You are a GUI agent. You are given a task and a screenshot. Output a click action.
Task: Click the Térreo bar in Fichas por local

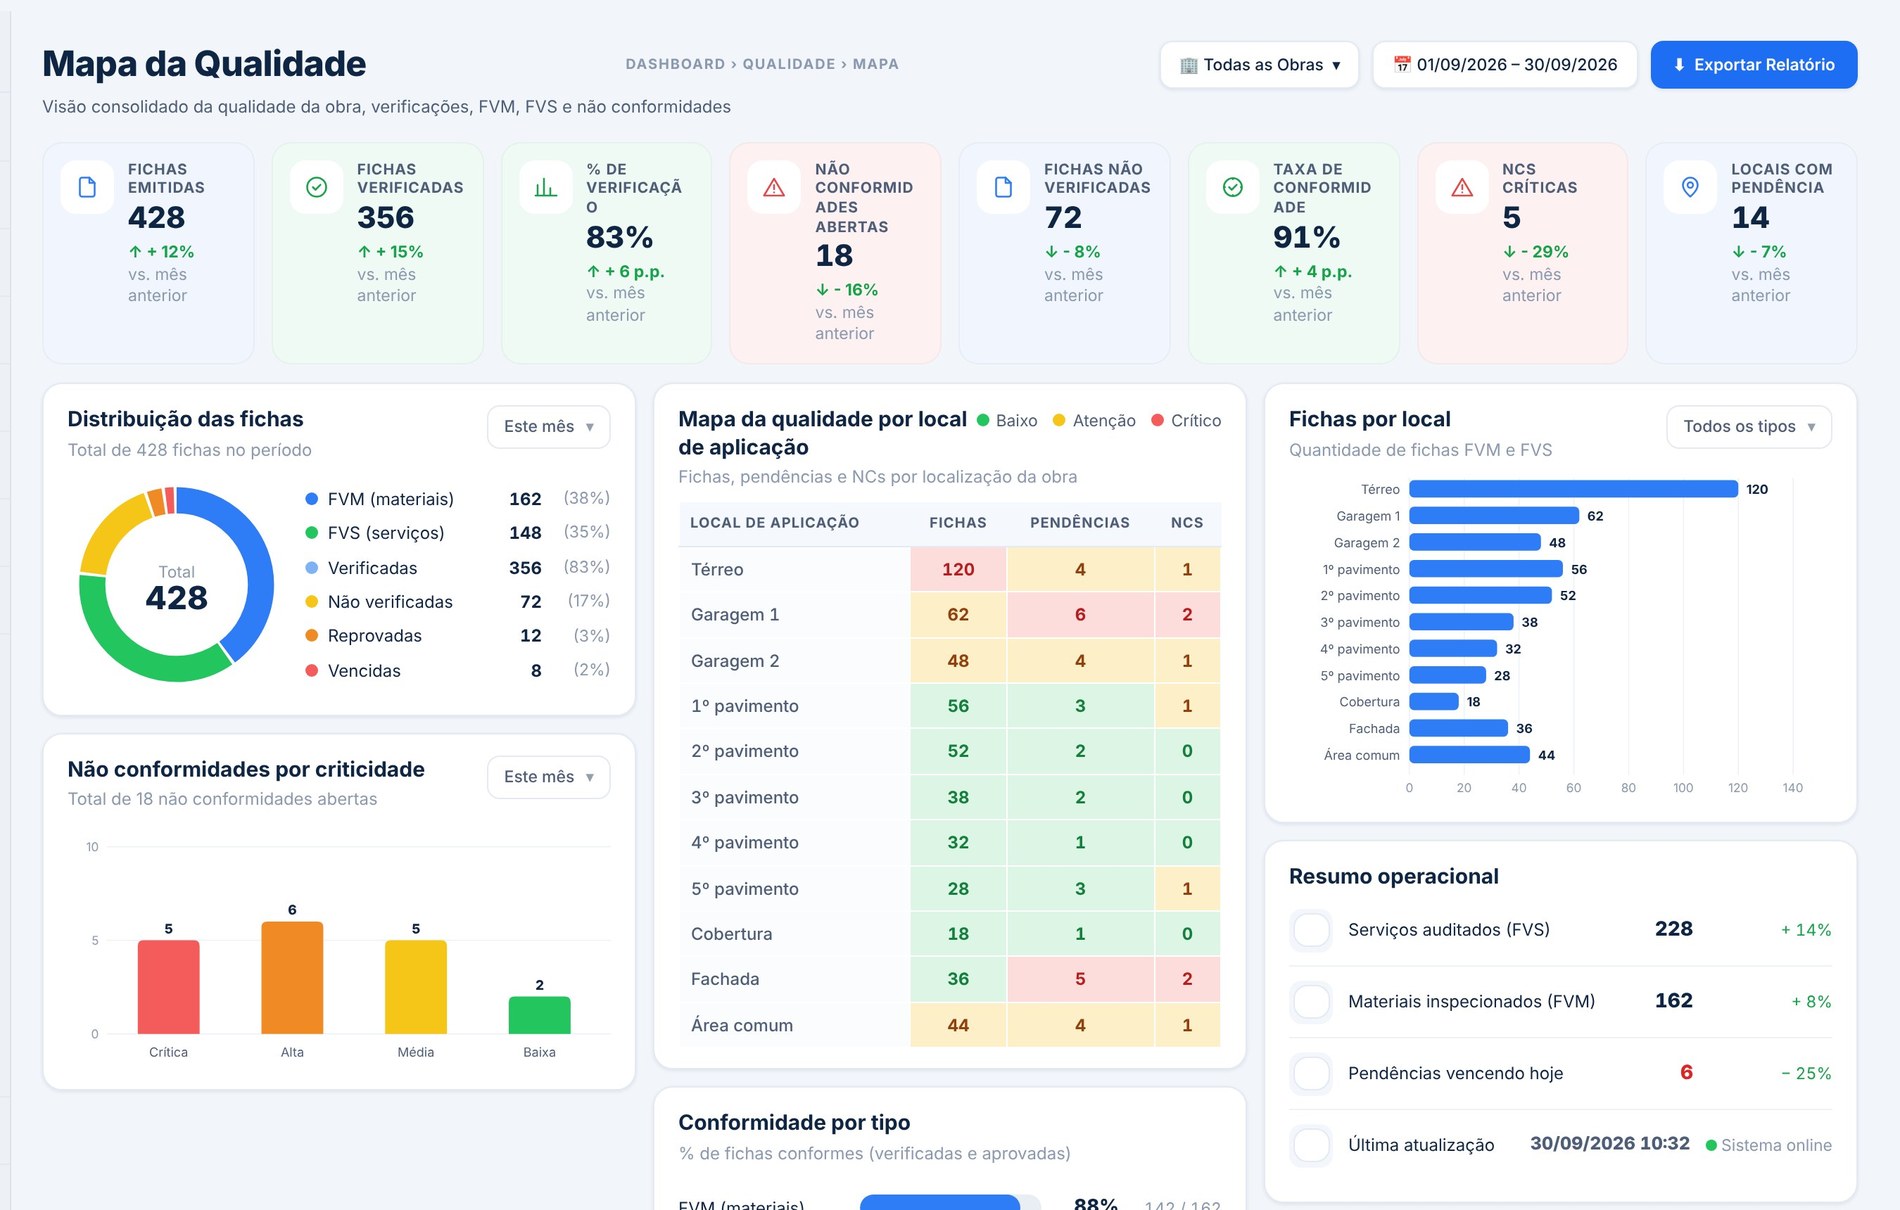1573,489
